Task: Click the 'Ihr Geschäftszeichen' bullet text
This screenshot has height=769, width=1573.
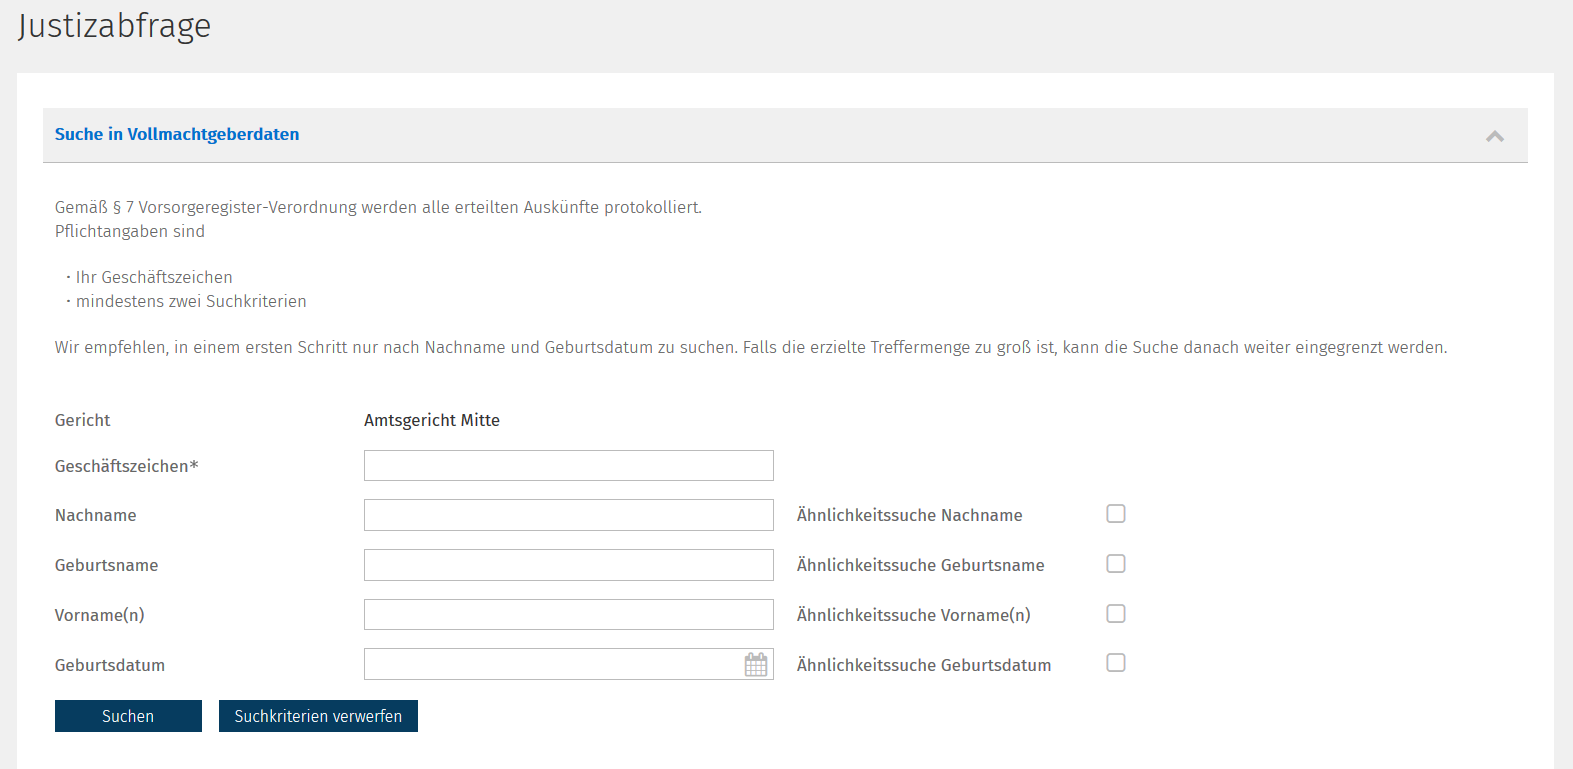Action: pyautogui.click(x=154, y=277)
